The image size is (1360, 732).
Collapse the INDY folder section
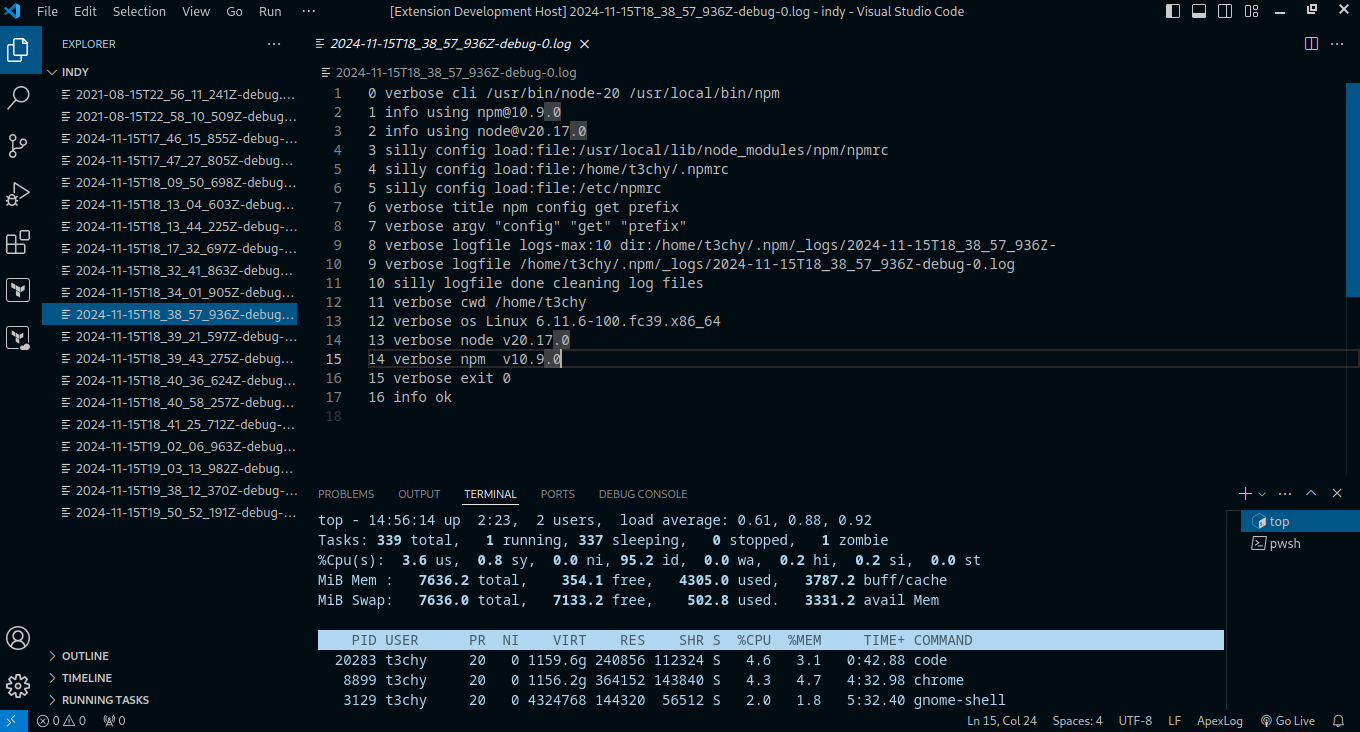(170, 72)
